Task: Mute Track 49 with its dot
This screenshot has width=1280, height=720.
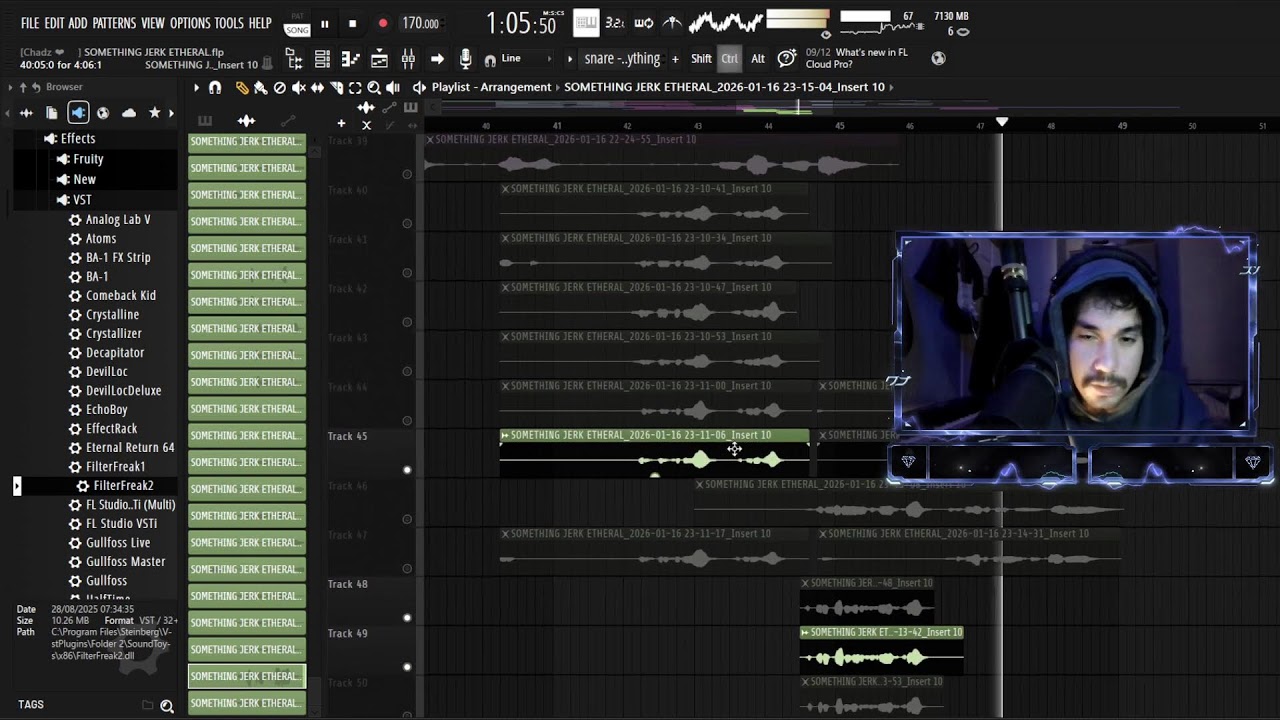Action: 407,667
